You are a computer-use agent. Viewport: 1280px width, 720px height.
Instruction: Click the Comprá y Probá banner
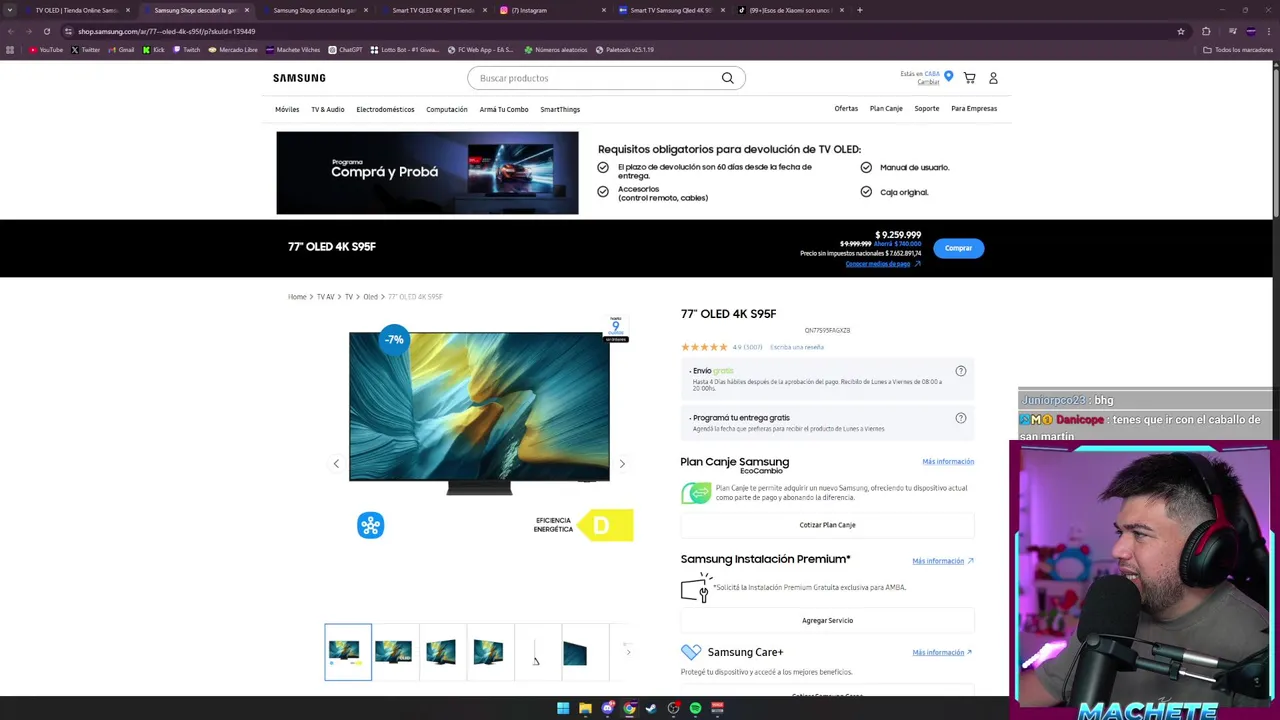[427, 173]
